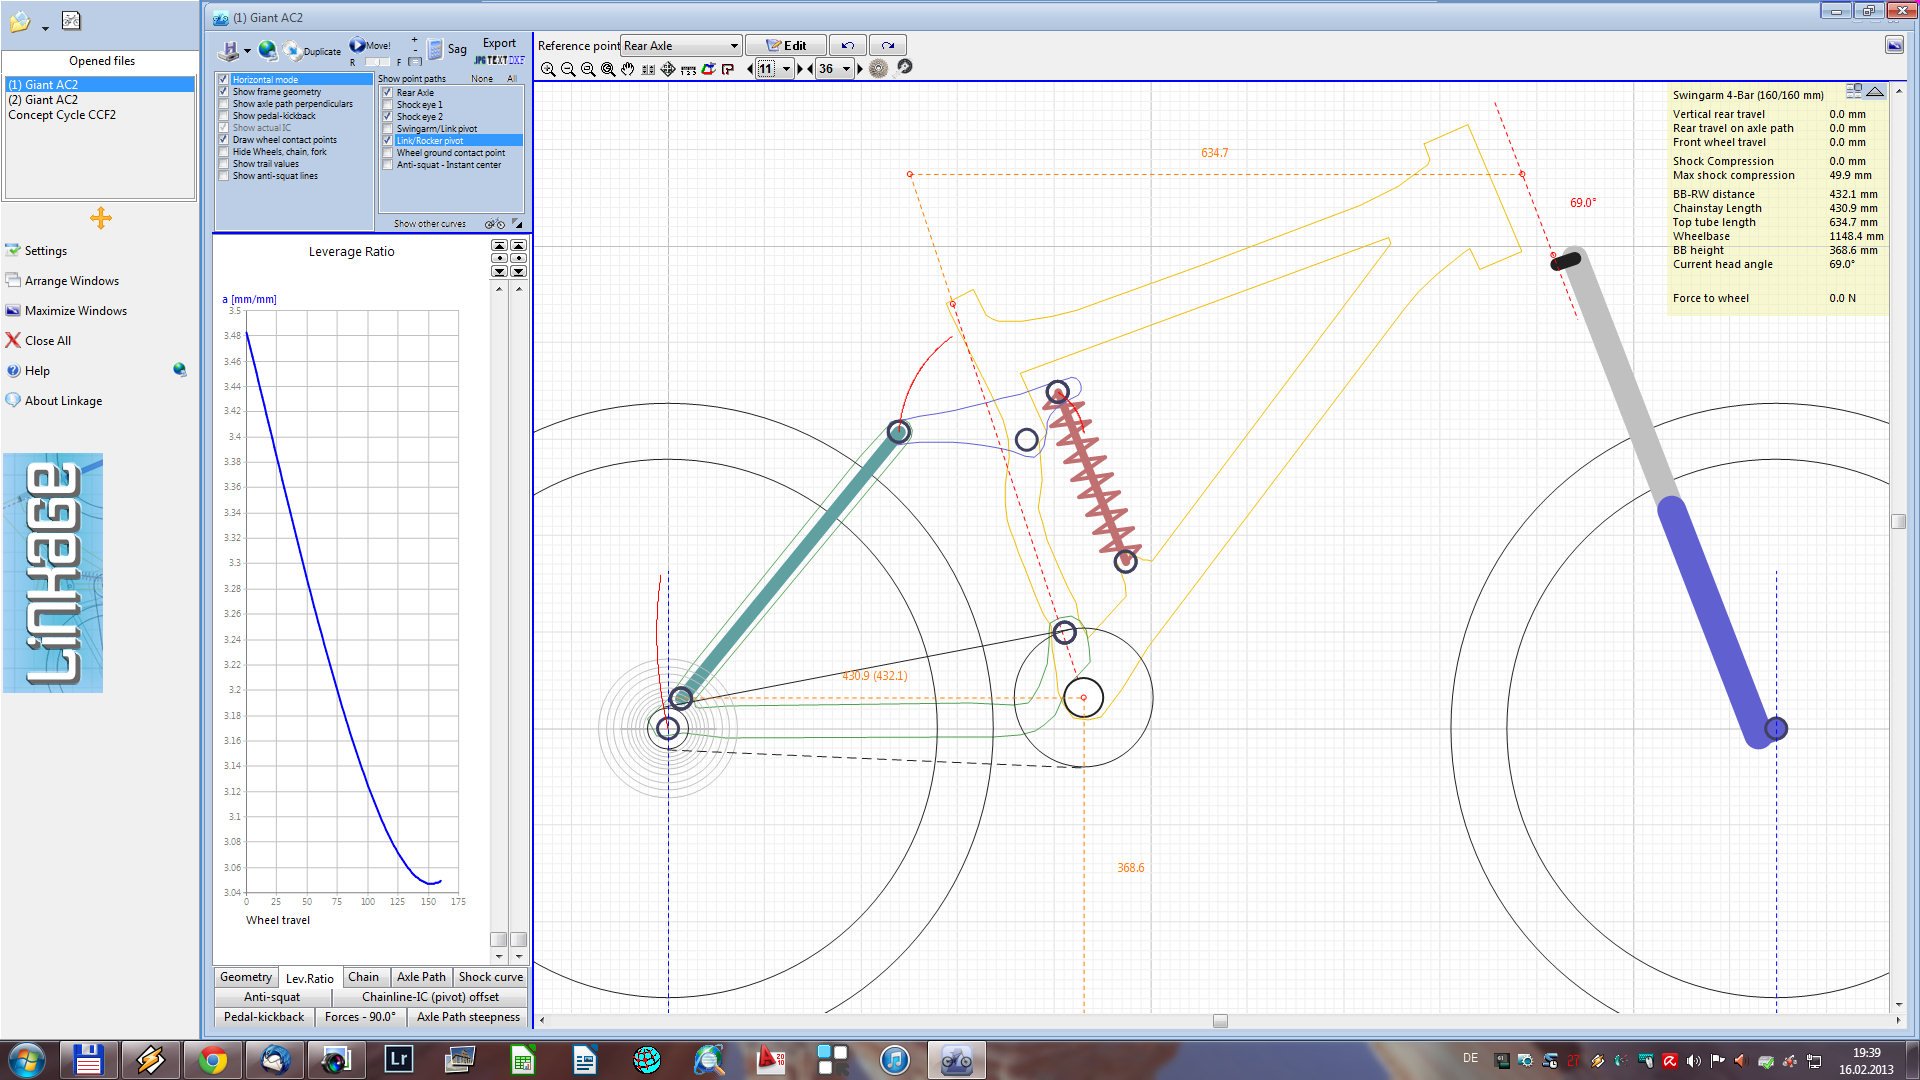Export drawing as JPG

[x=480, y=60]
